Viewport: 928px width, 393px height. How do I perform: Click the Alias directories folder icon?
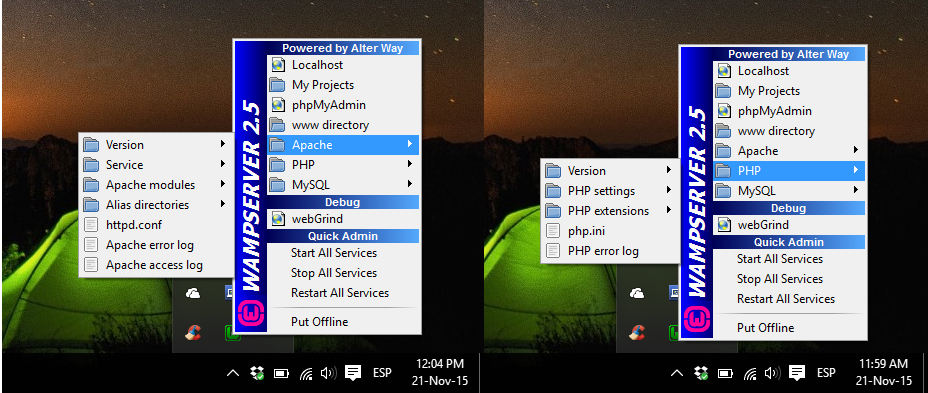[x=91, y=205]
